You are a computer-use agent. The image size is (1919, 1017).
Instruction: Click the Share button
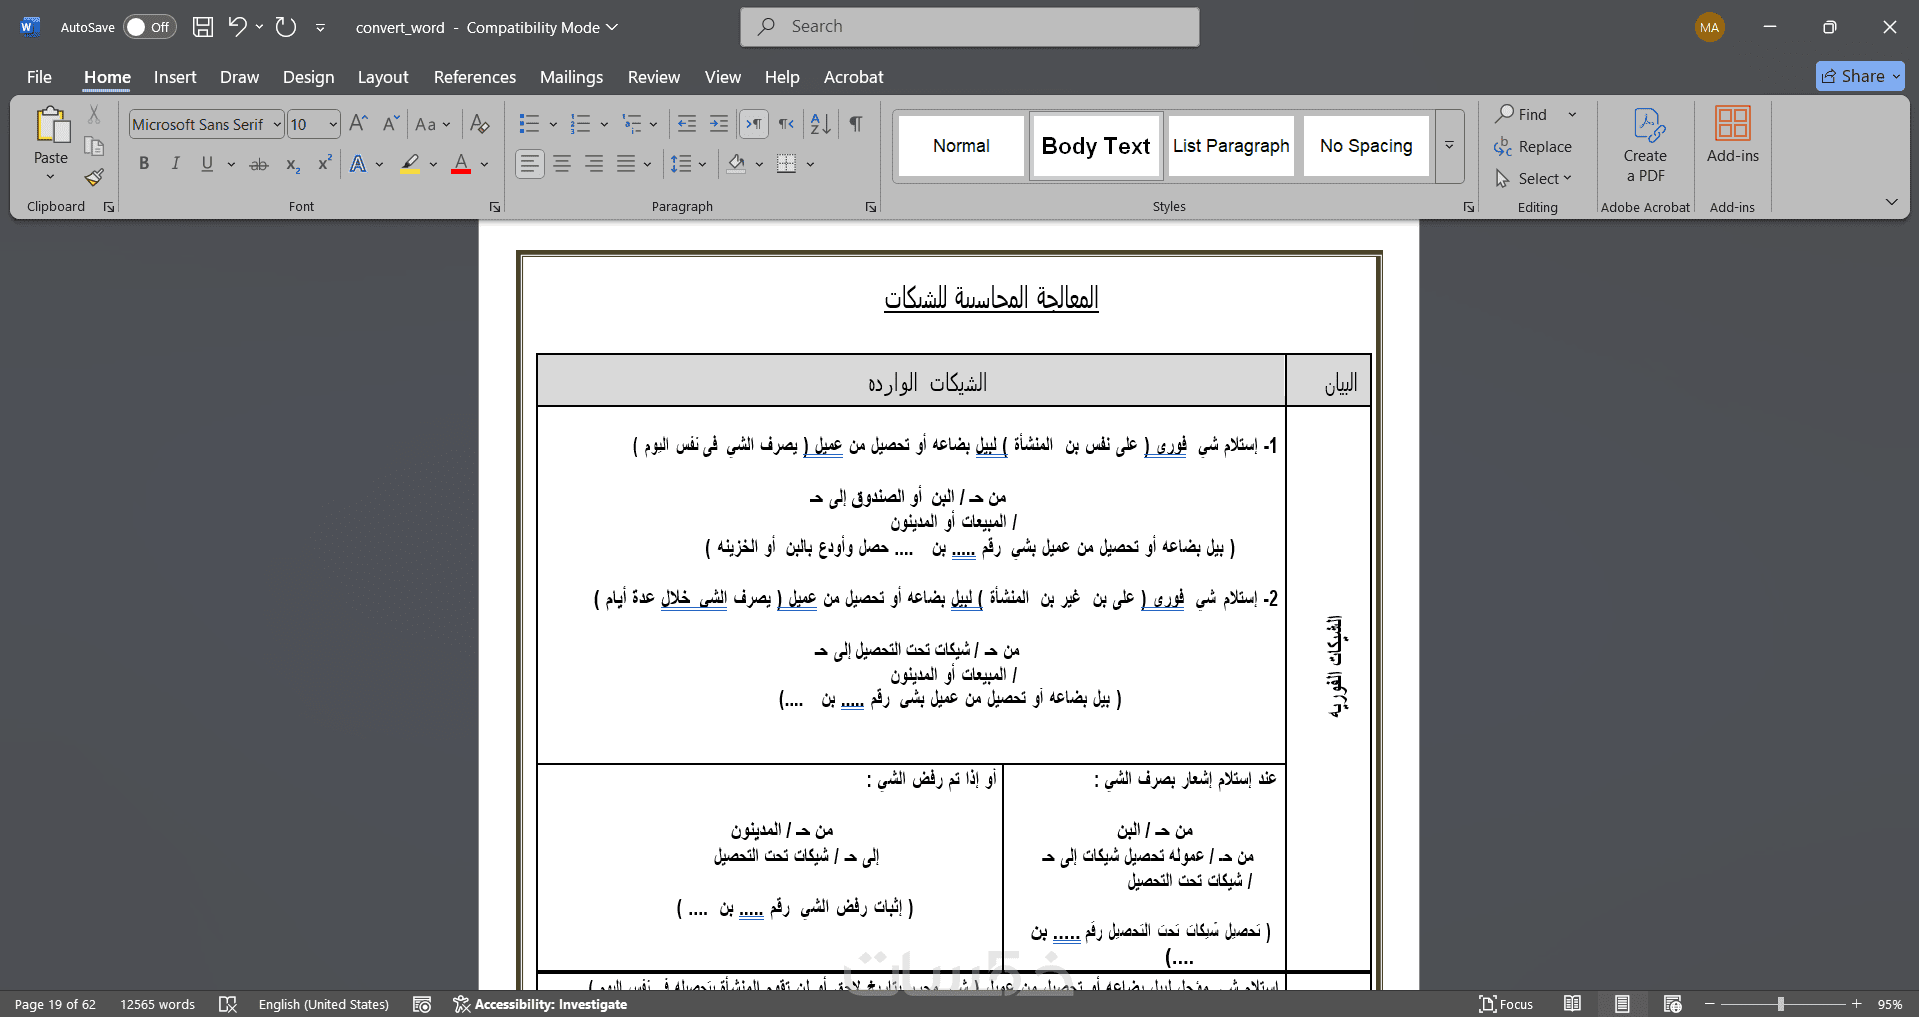(1860, 76)
